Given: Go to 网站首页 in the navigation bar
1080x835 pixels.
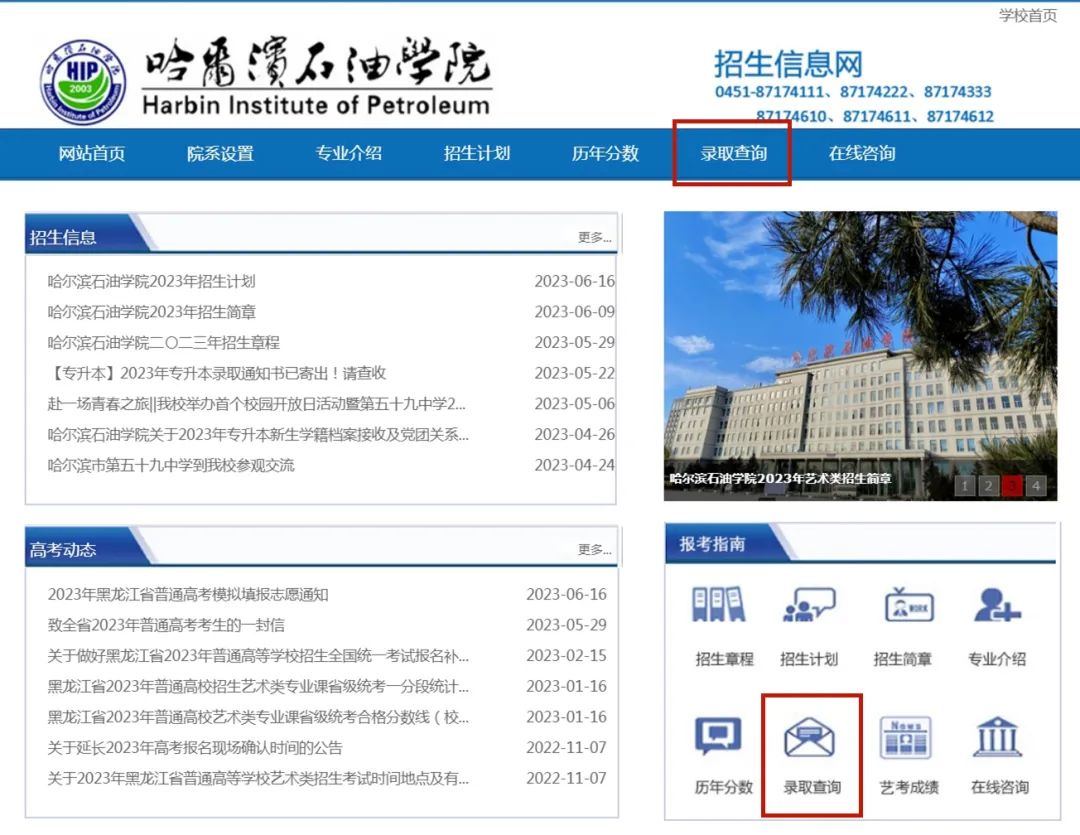Looking at the screenshot, I should click(92, 154).
